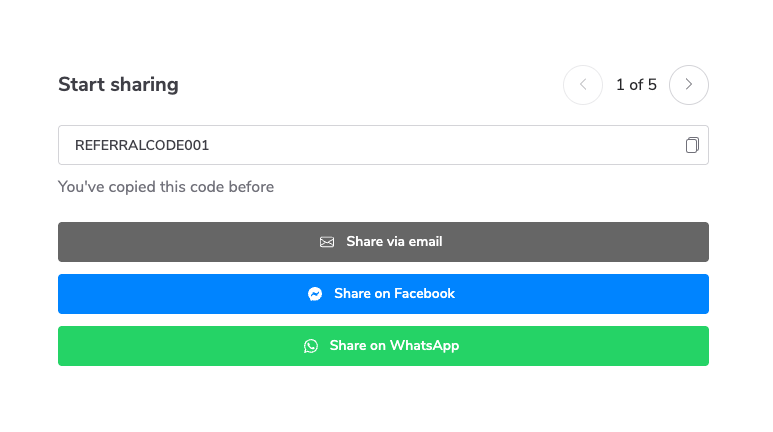Select the REFERRALCODE001 text
This screenshot has width=773, height=432.
click(142, 145)
